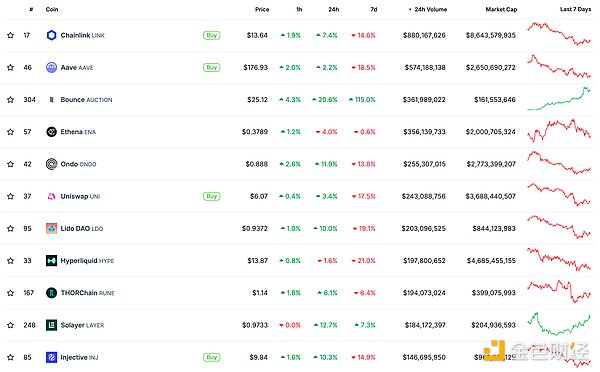Image resolution: width=600 pixels, height=372 pixels.
Task: Click the Injective logo icon
Action: coord(51,357)
